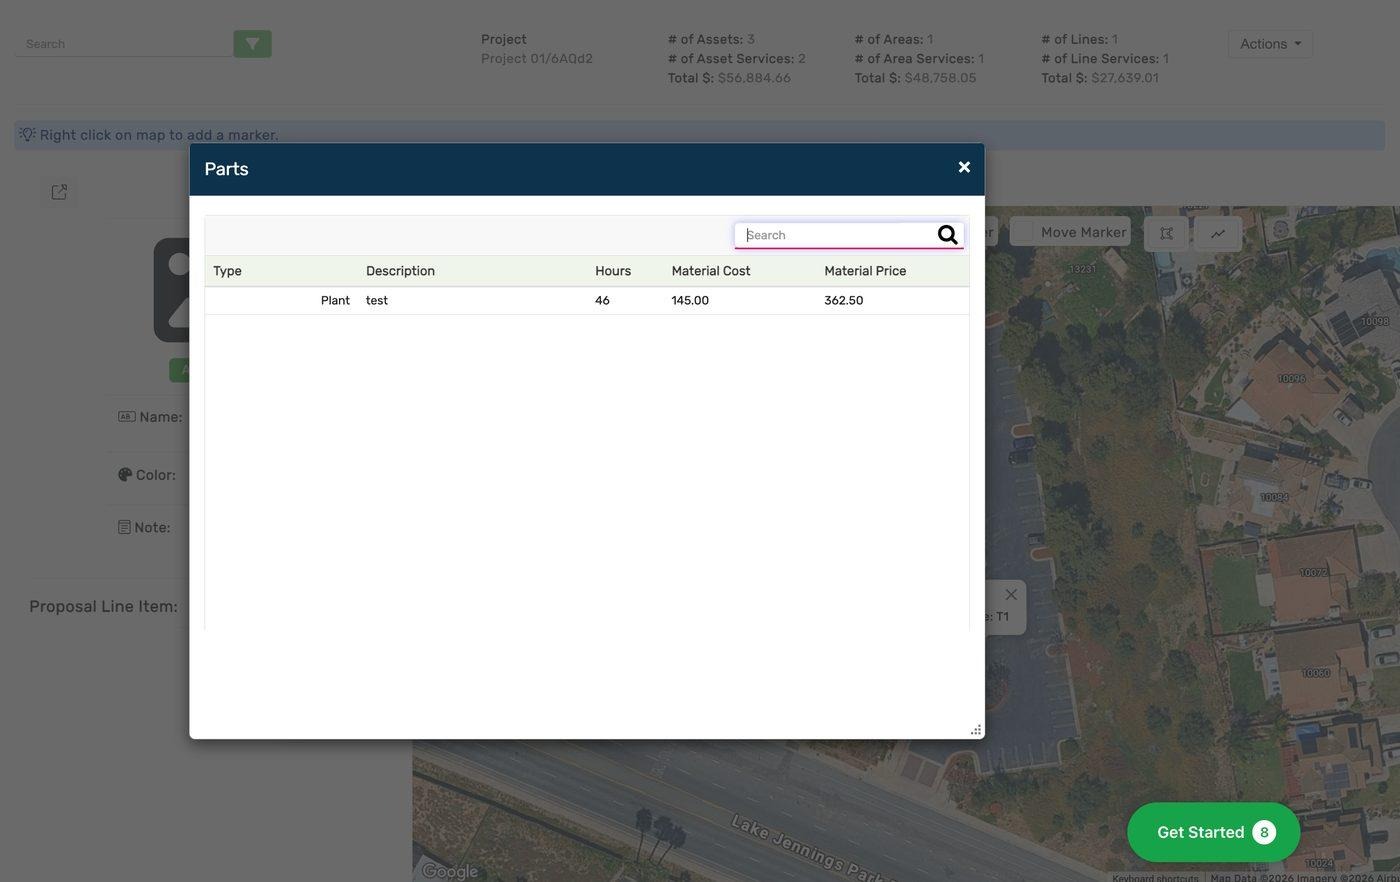
Task: Click the Color palette icon
Action: click(x=125, y=474)
